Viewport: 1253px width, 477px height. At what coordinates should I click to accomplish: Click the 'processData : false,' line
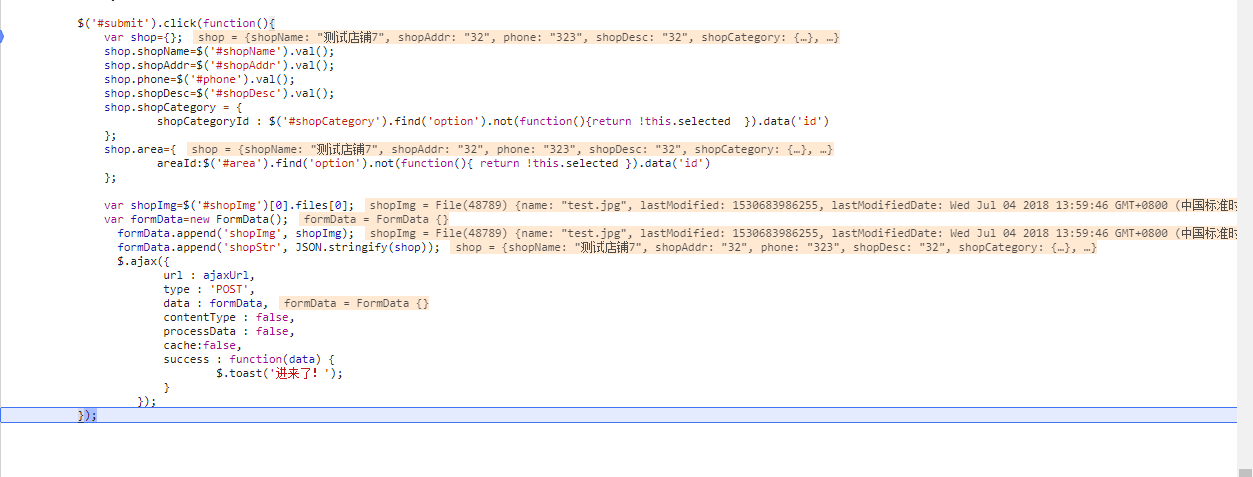[x=229, y=331]
